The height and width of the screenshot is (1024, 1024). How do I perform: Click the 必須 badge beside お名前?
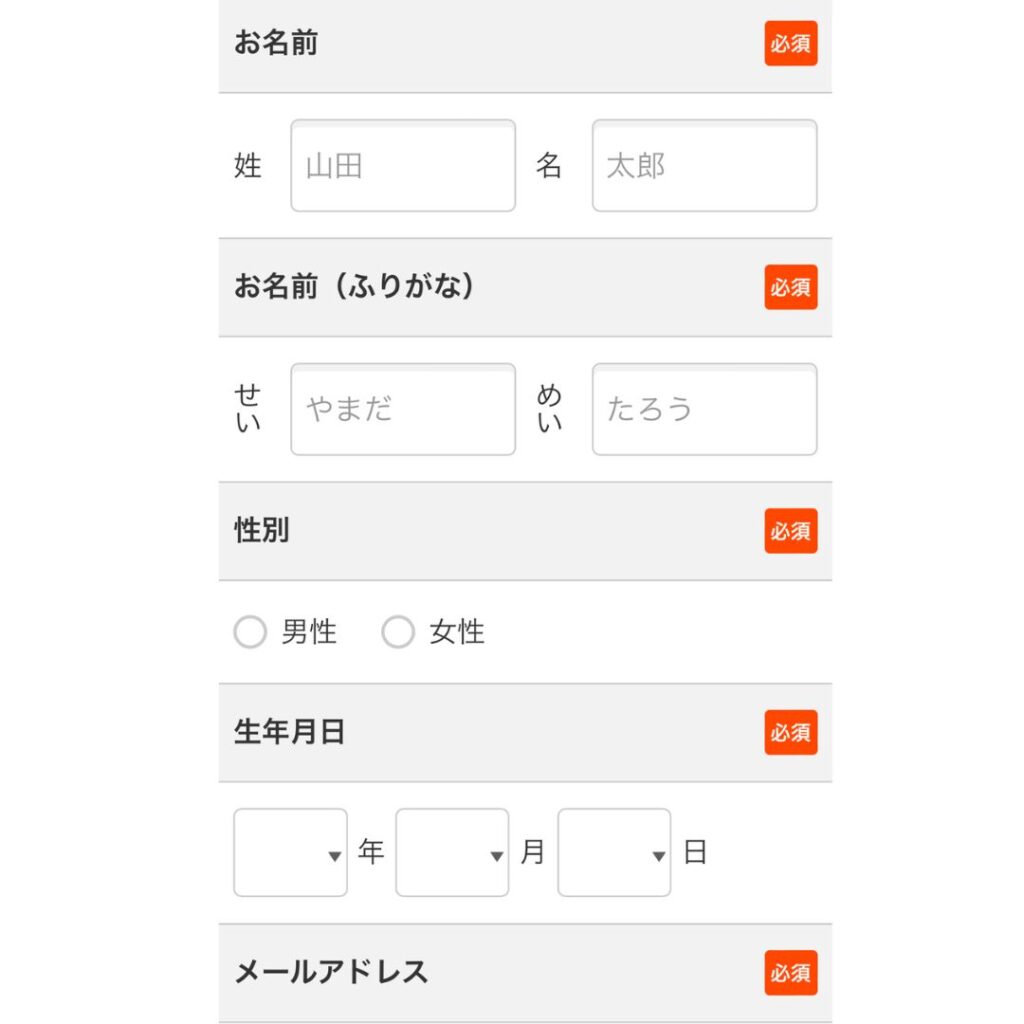tap(790, 44)
